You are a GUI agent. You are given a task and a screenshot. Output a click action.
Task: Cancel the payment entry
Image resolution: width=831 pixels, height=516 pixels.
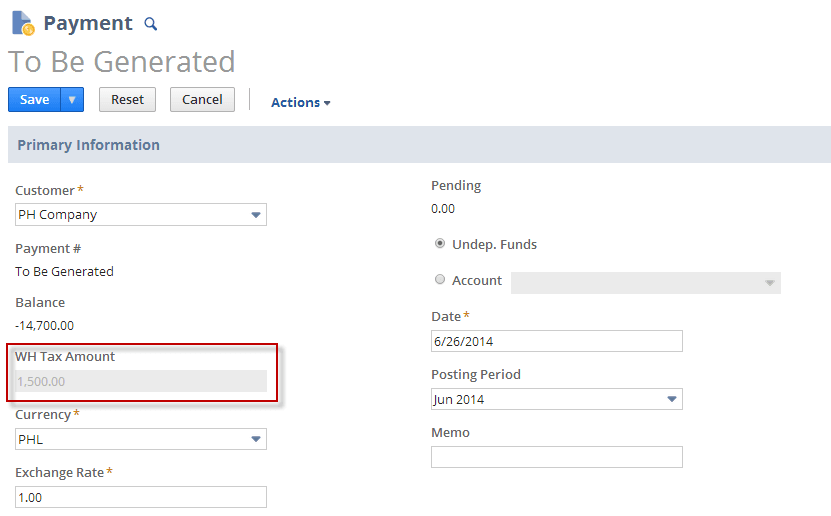202,100
